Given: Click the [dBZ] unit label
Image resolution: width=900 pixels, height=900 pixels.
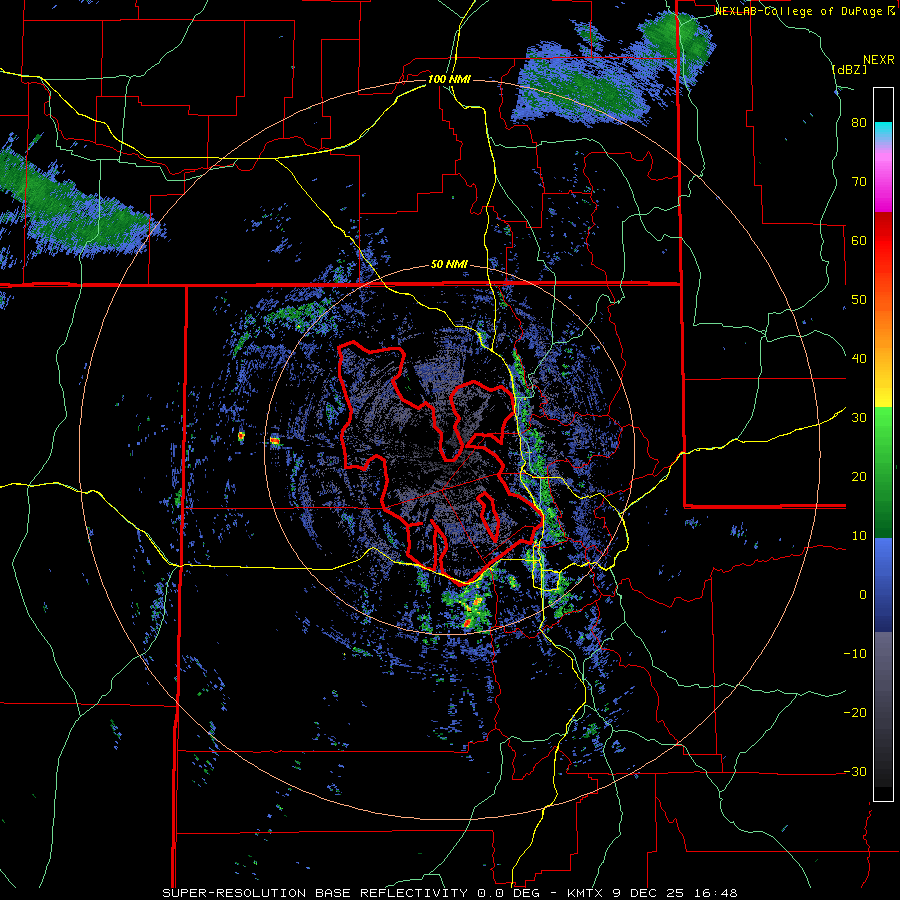Looking at the screenshot, I should (849, 69).
